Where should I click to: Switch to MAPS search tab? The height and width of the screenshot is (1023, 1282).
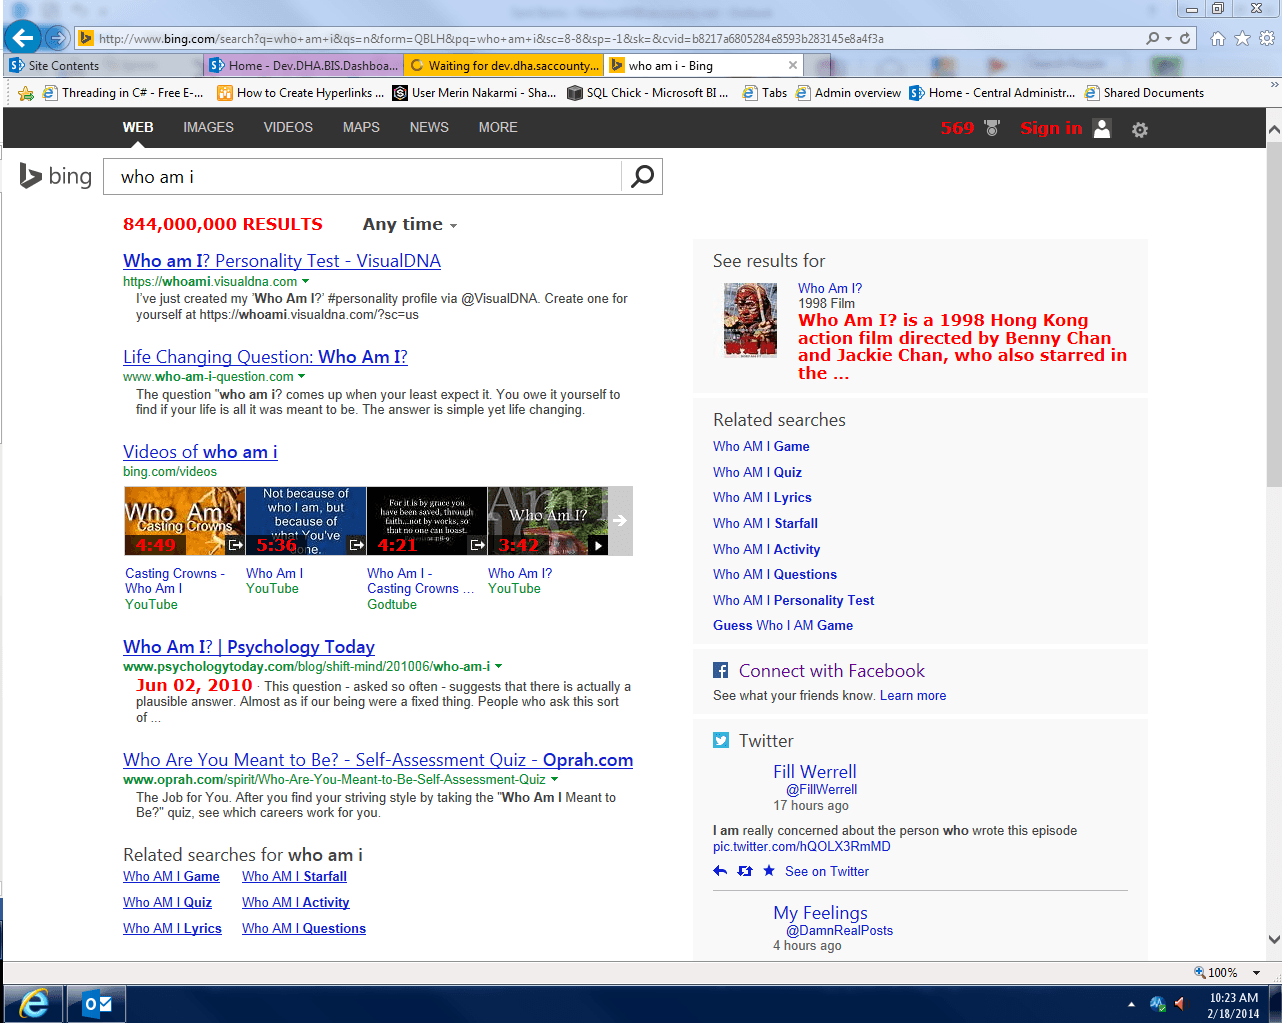pyautogui.click(x=361, y=127)
